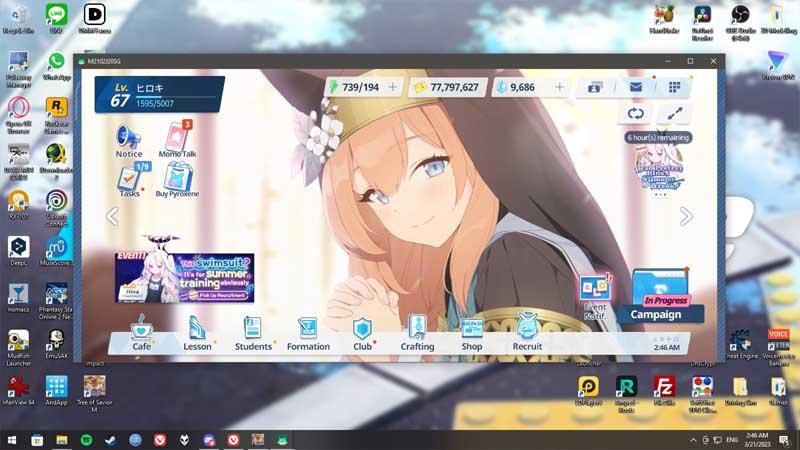800x450 pixels.
Task: Open the Cafe menu
Action: [x=141, y=333]
